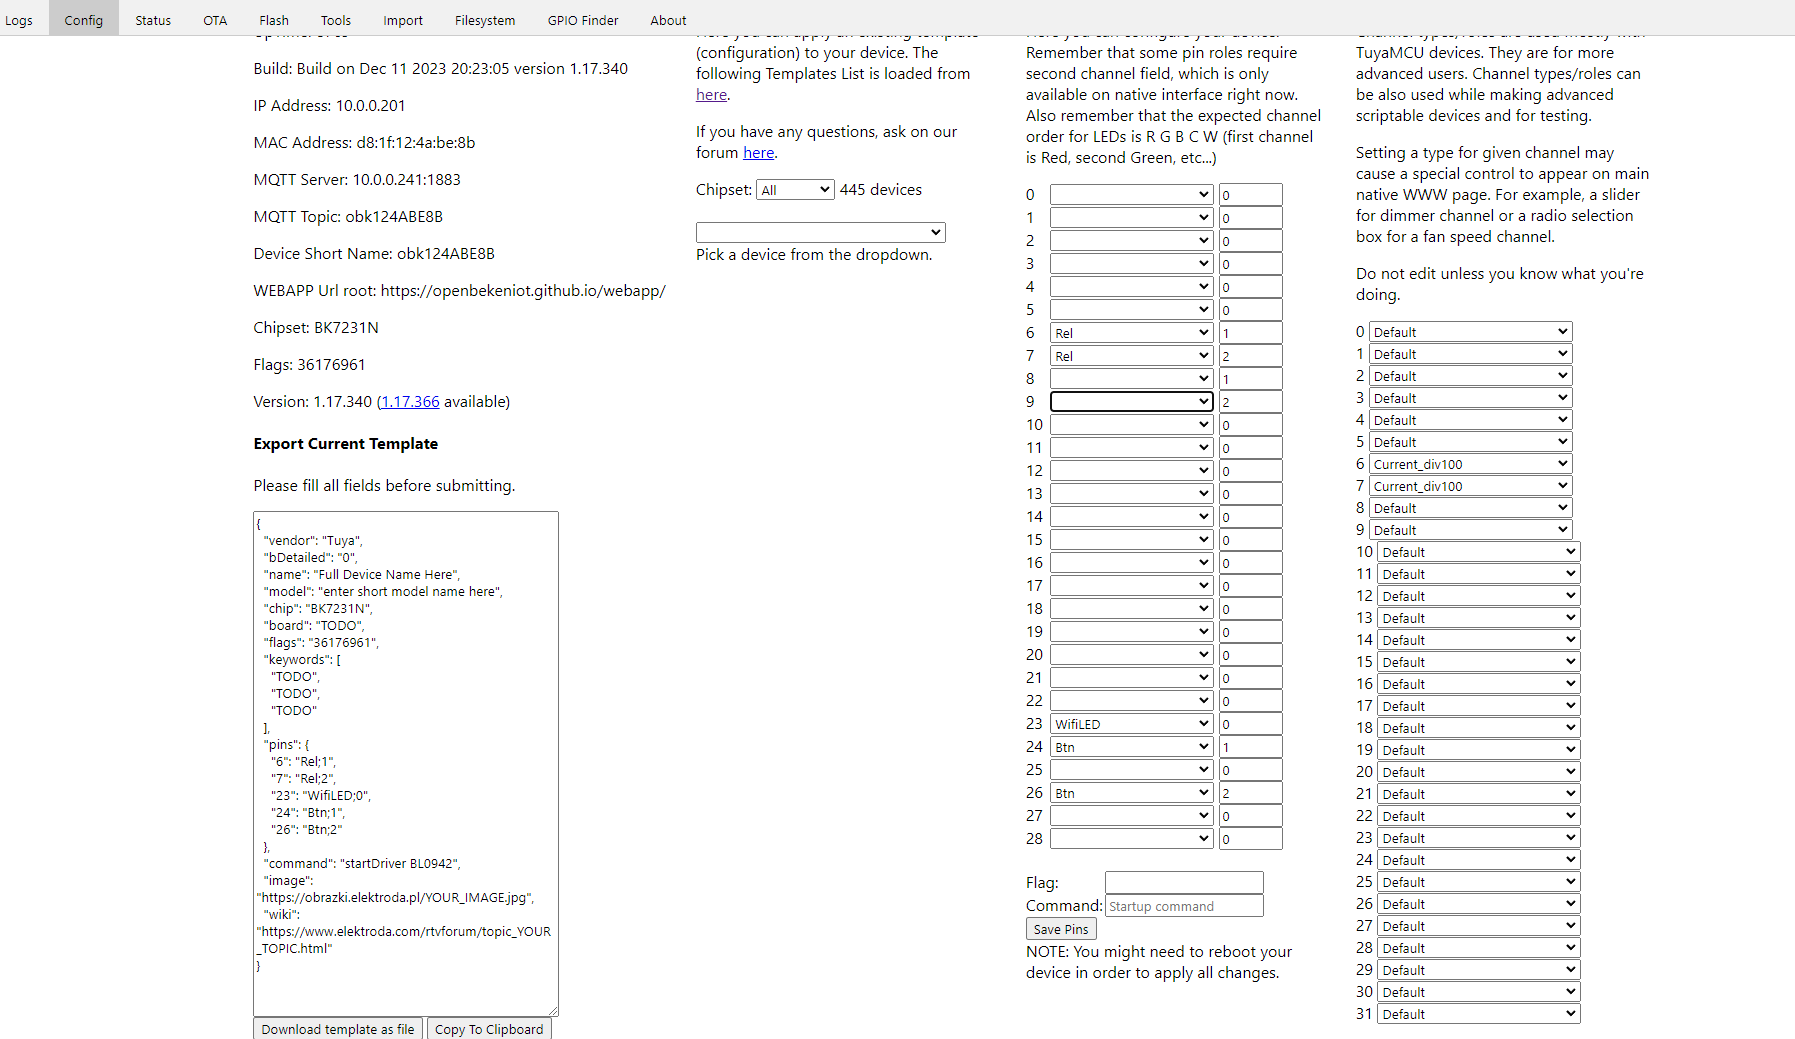Open pin 24 Btn role dropdown
Screen dimensions: 1795x1039
(1132, 747)
